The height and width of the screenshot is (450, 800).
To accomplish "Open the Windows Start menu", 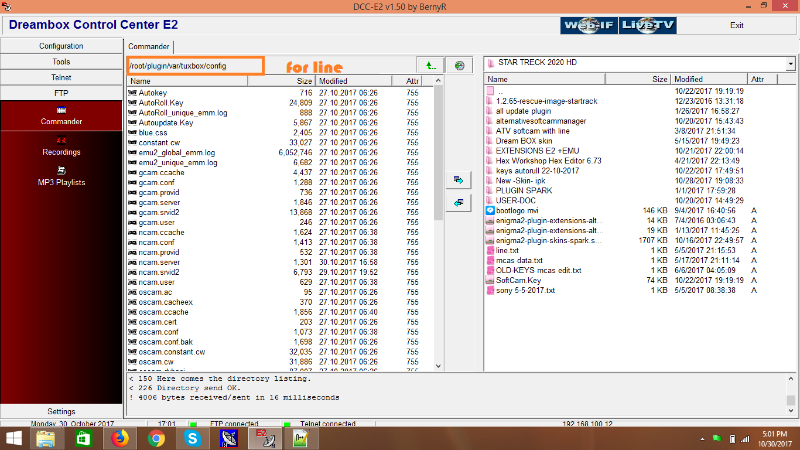I will 14,439.
